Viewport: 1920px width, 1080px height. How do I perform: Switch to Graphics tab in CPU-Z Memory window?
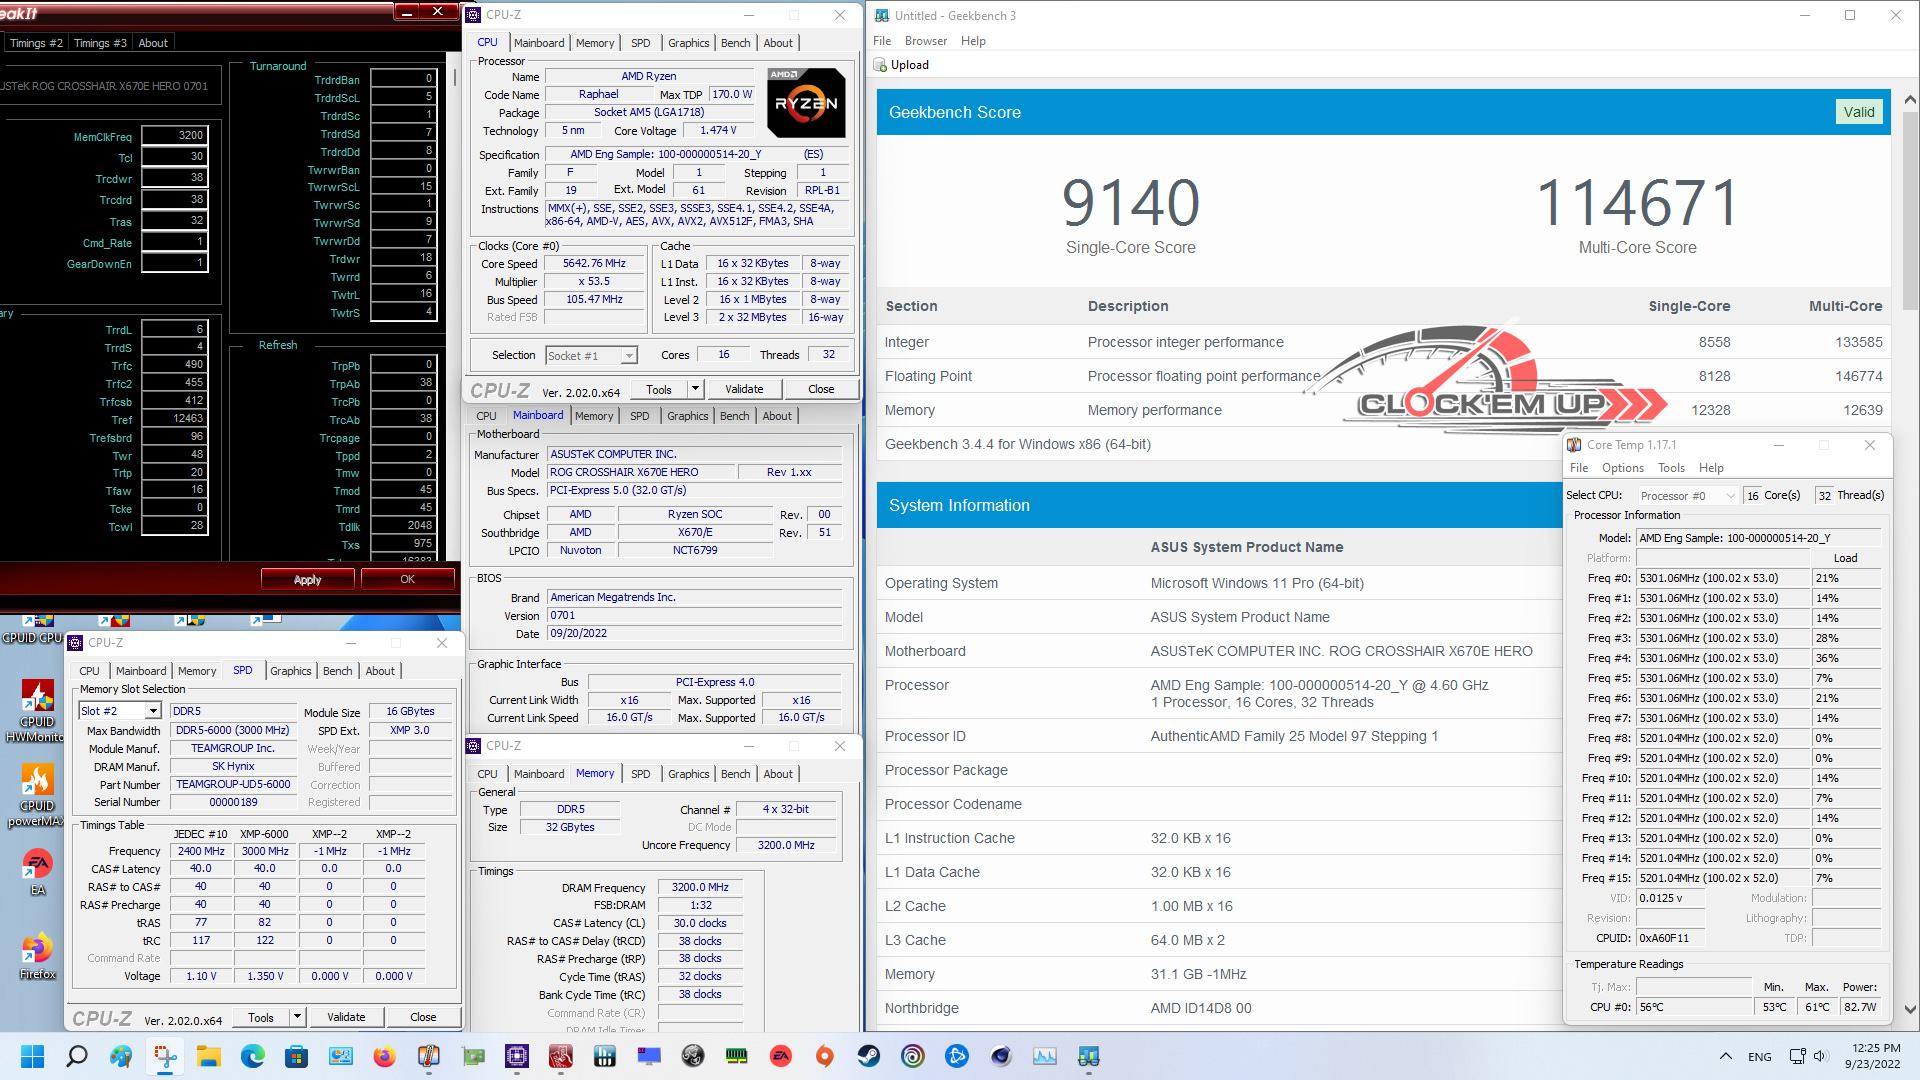pos(689,774)
